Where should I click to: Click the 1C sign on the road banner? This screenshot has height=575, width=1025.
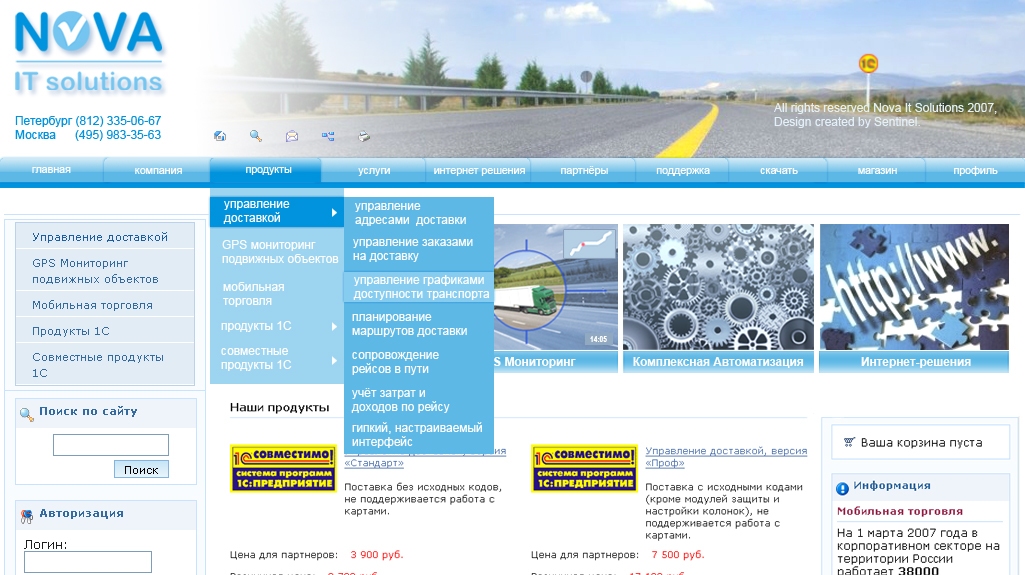click(868, 63)
